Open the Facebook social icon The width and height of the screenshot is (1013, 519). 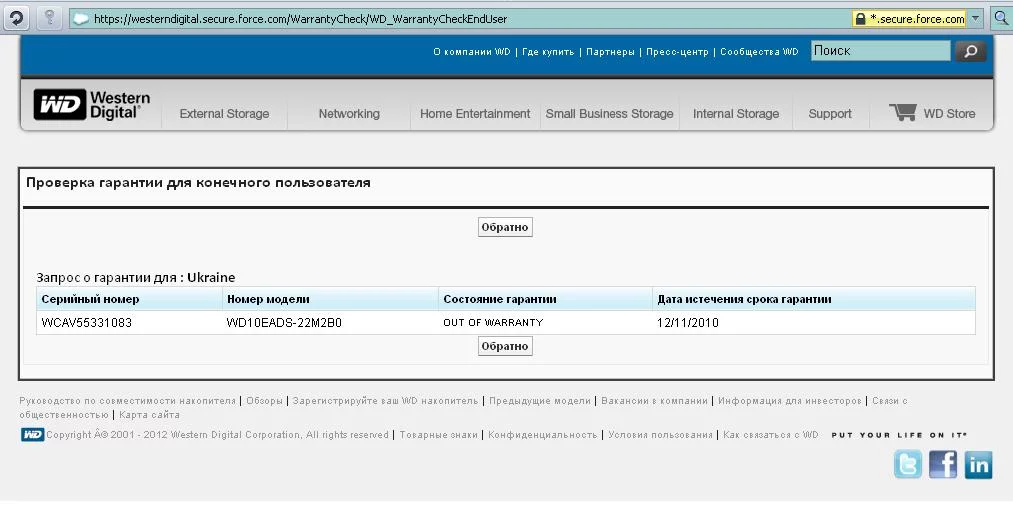[x=943, y=464]
